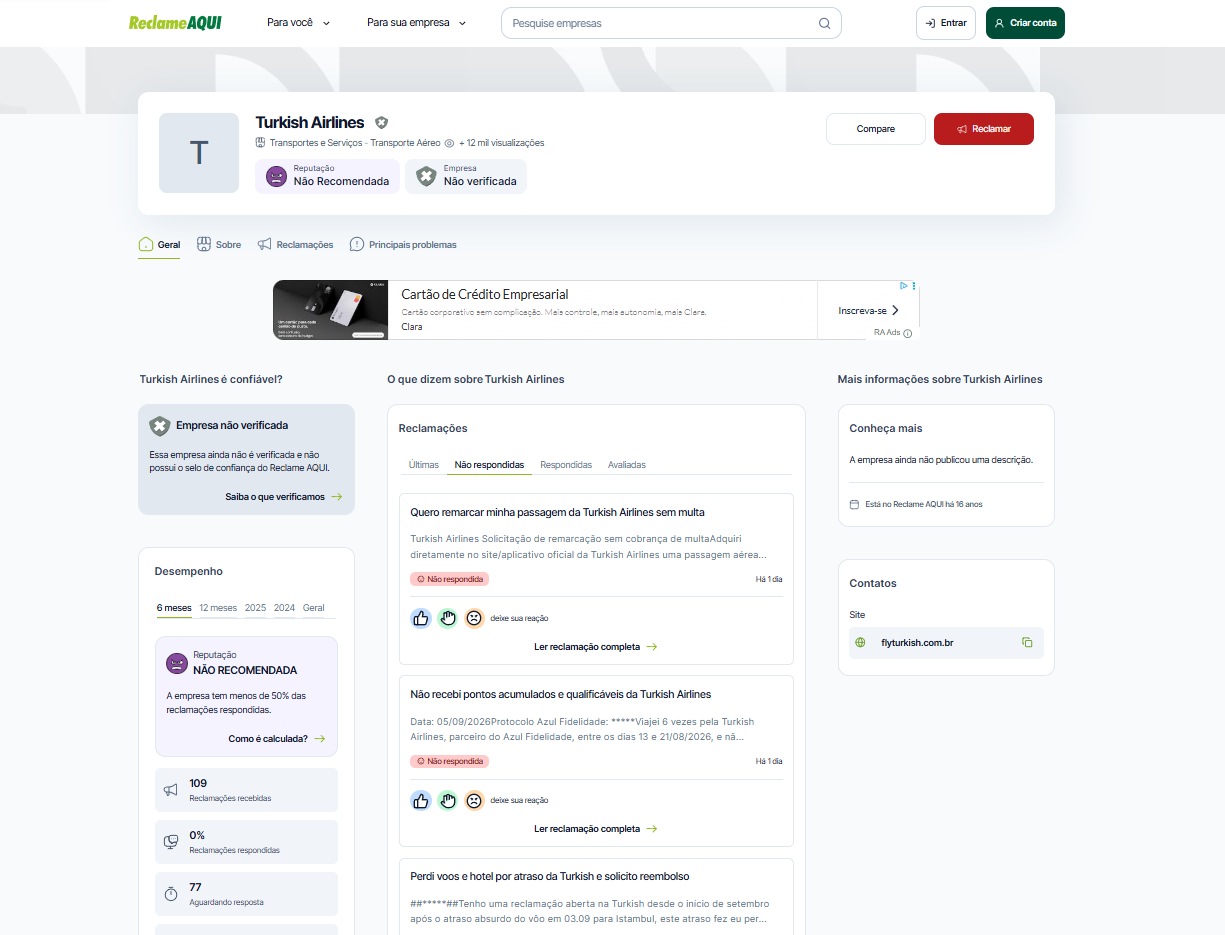Open Saiba o que verificamos link

(284, 496)
